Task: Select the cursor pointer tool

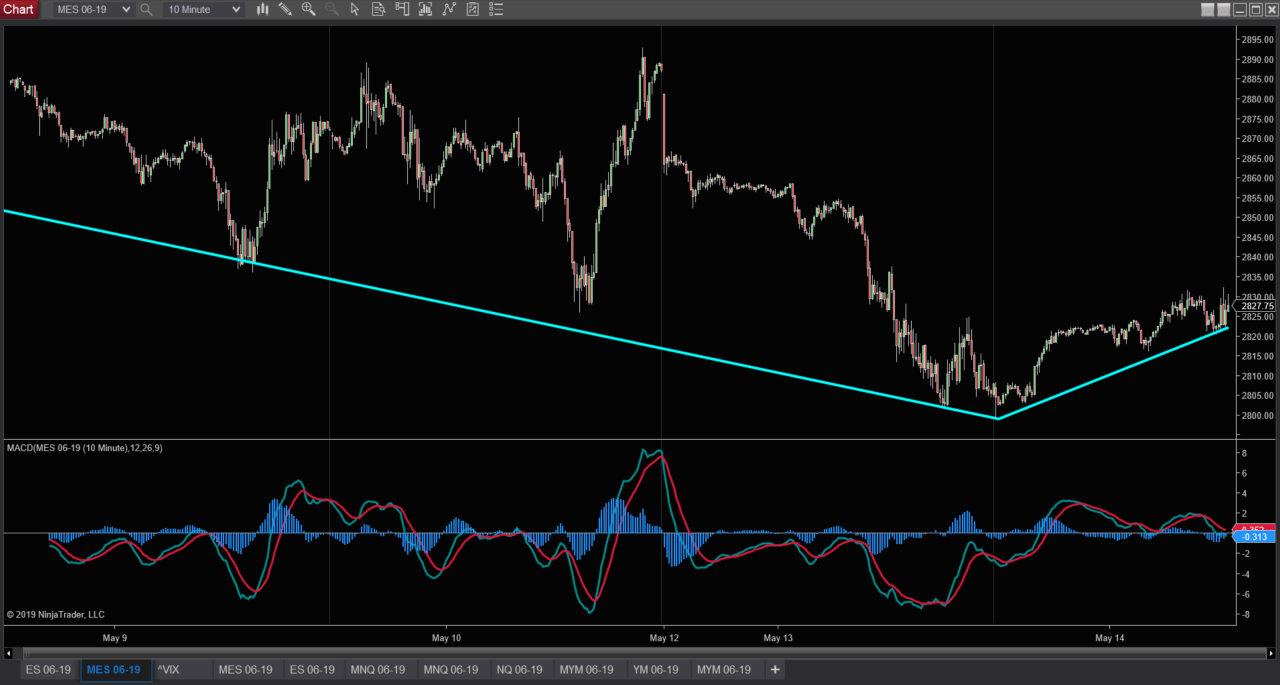Action: (x=355, y=9)
